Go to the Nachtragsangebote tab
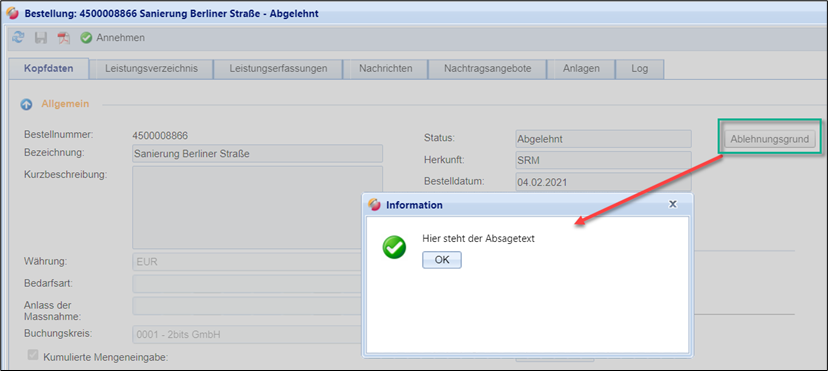 tap(487, 69)
